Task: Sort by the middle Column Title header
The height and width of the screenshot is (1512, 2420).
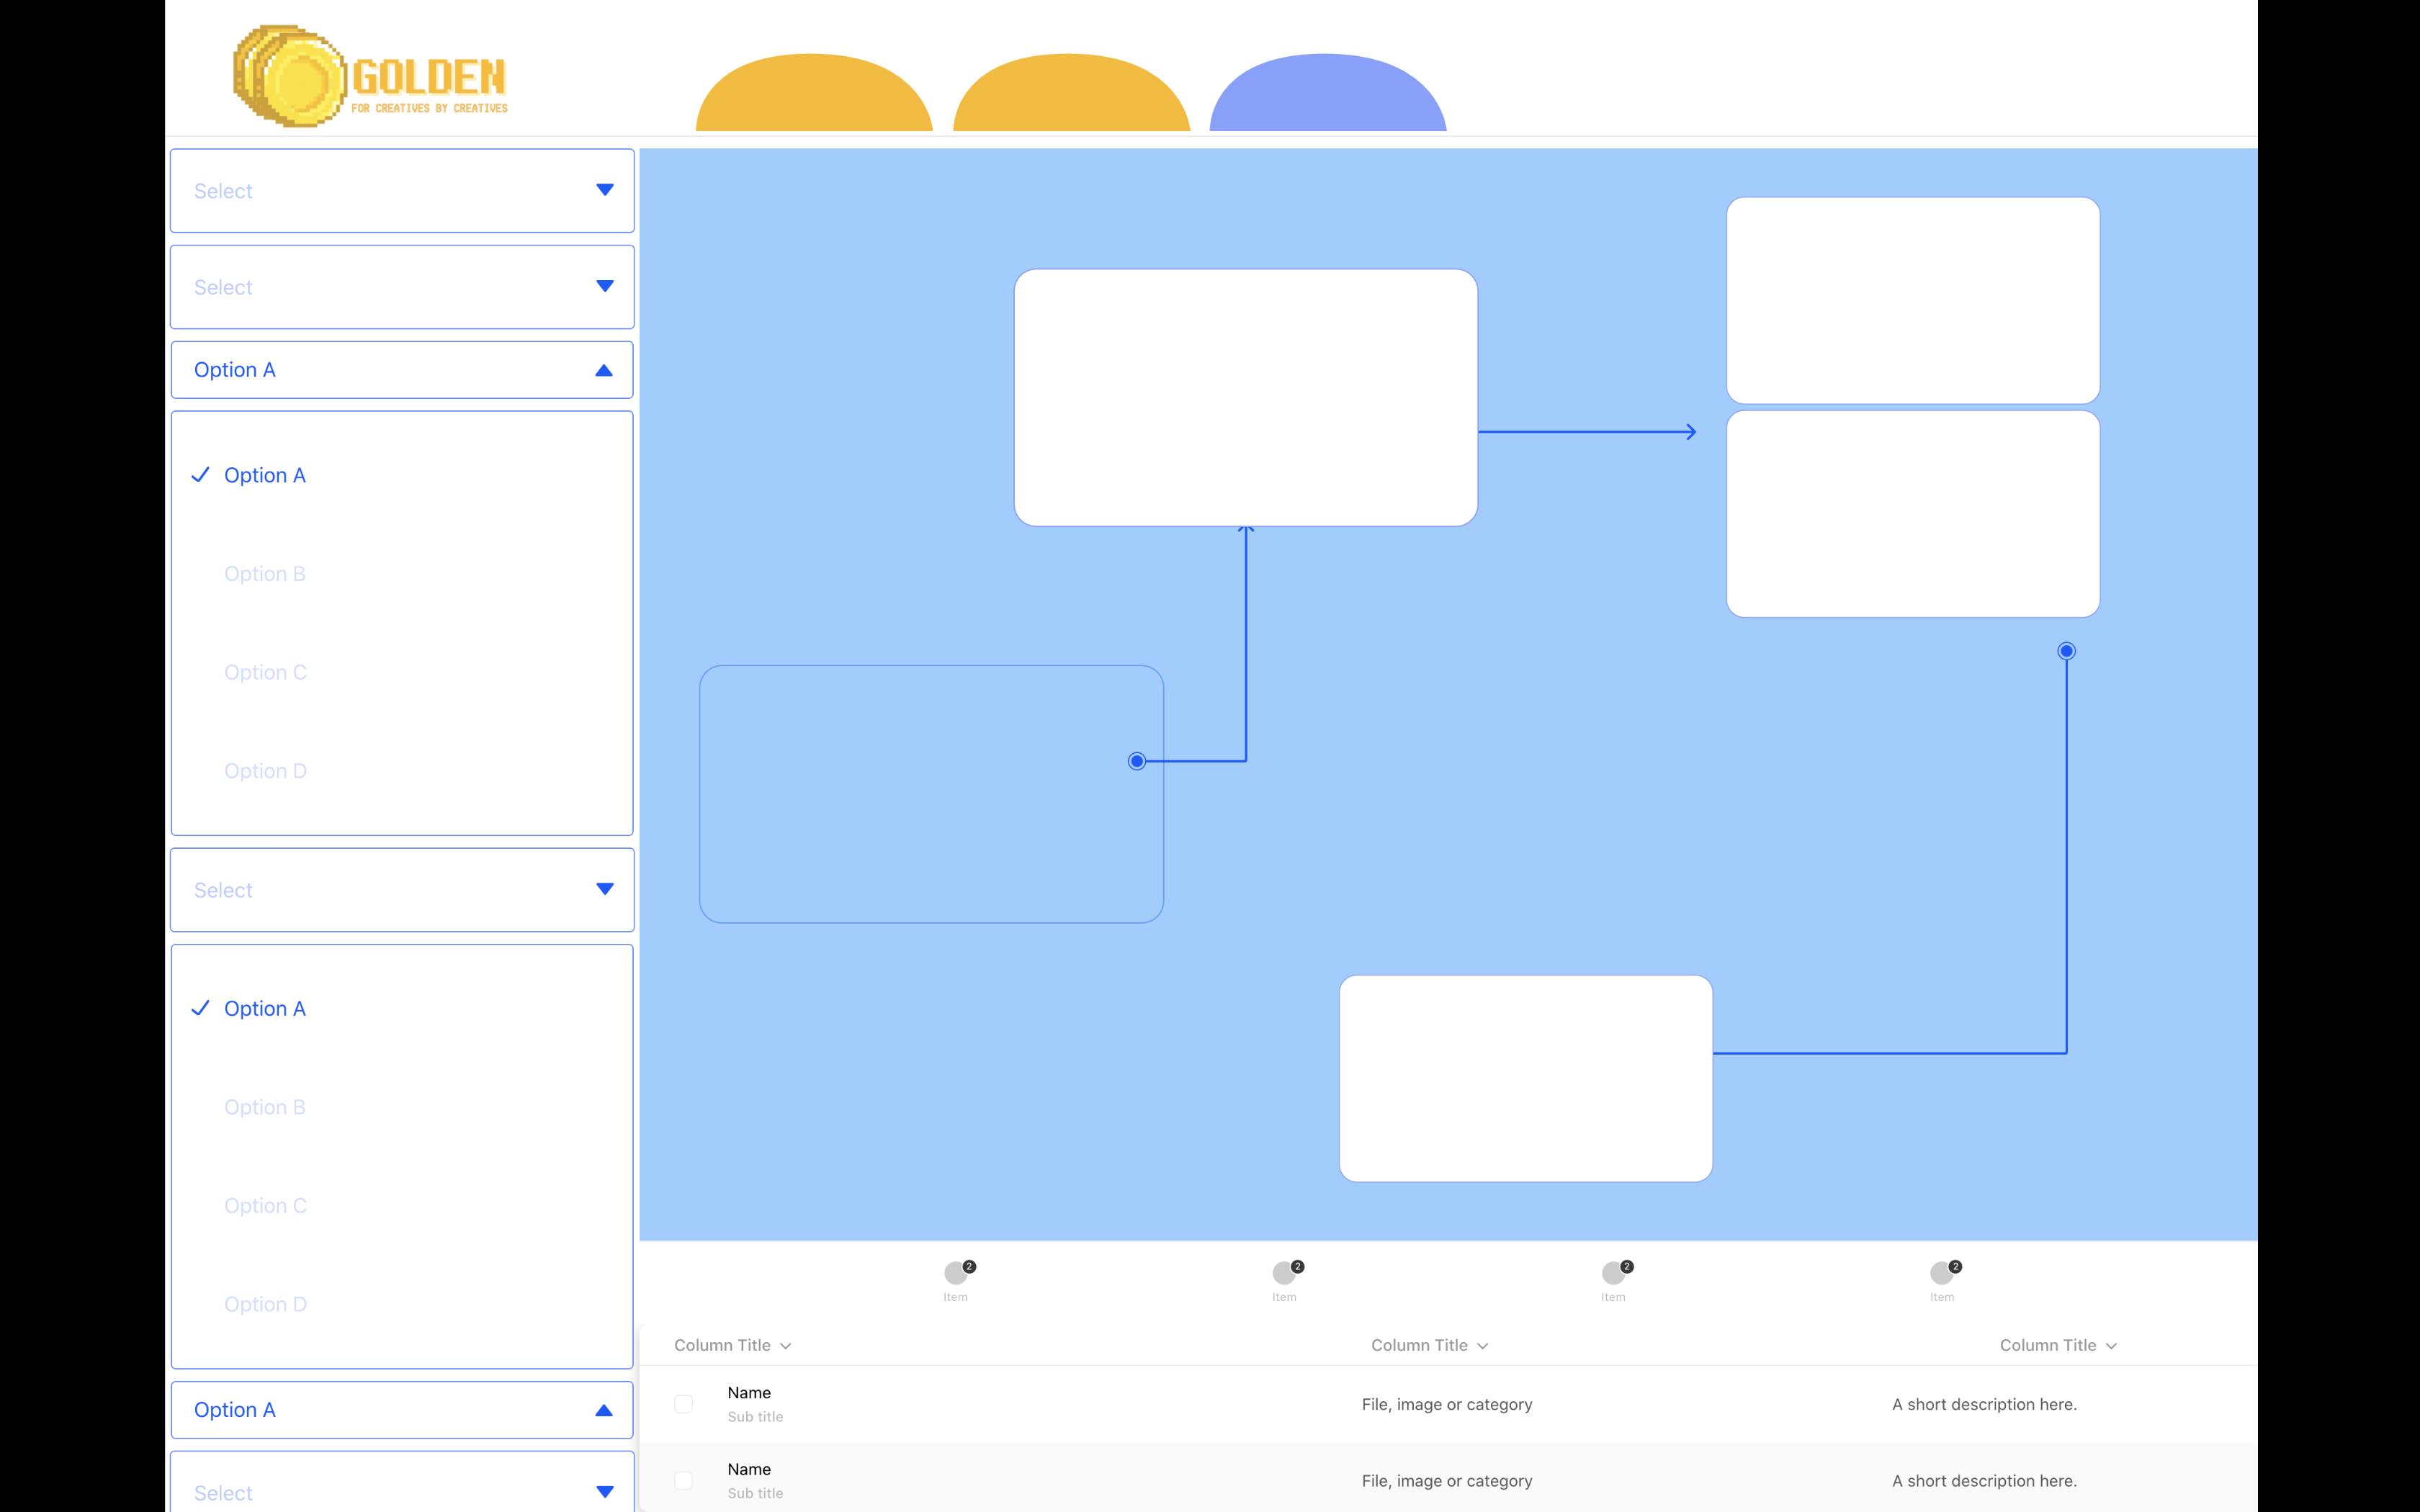Action: 1429,1346
